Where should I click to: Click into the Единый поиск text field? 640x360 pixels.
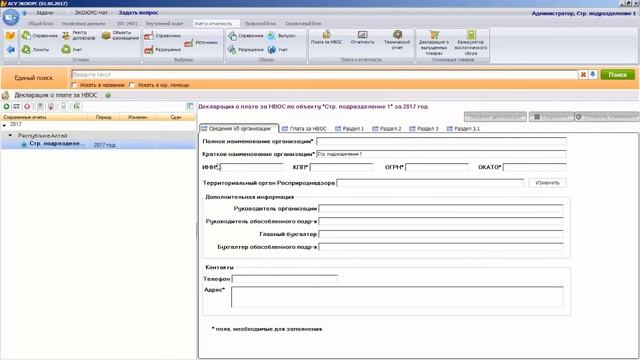click(324, 75)
